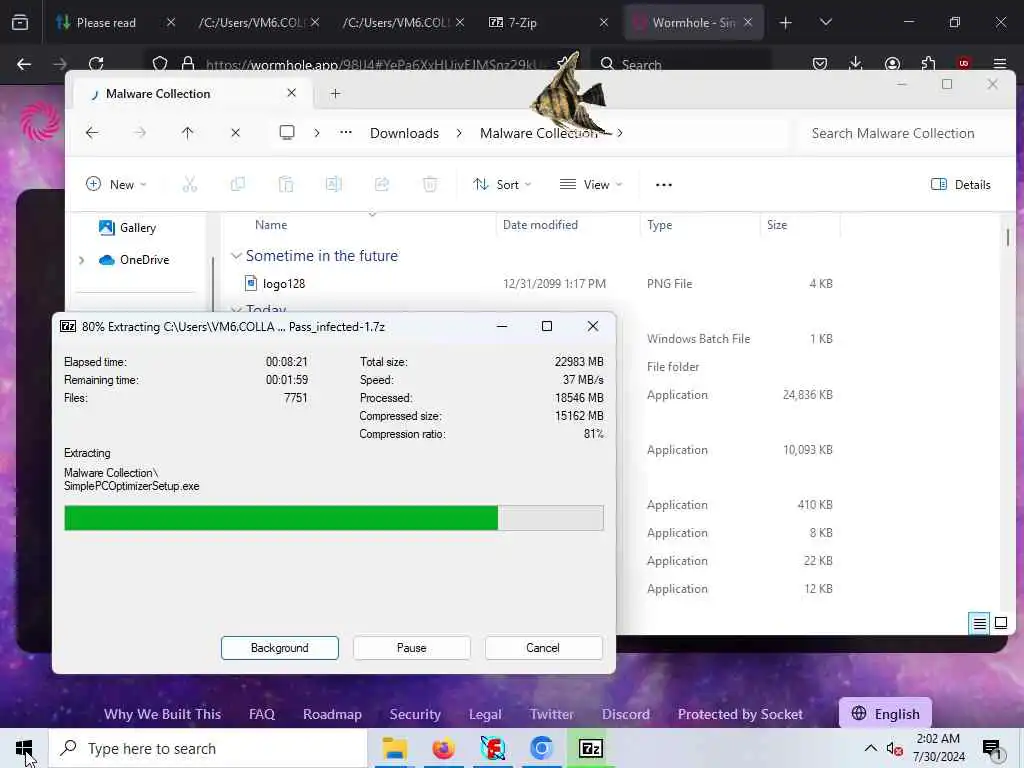Go up one folder level
The width and height of the screenshot is (1024, 768).
[187, 133]
